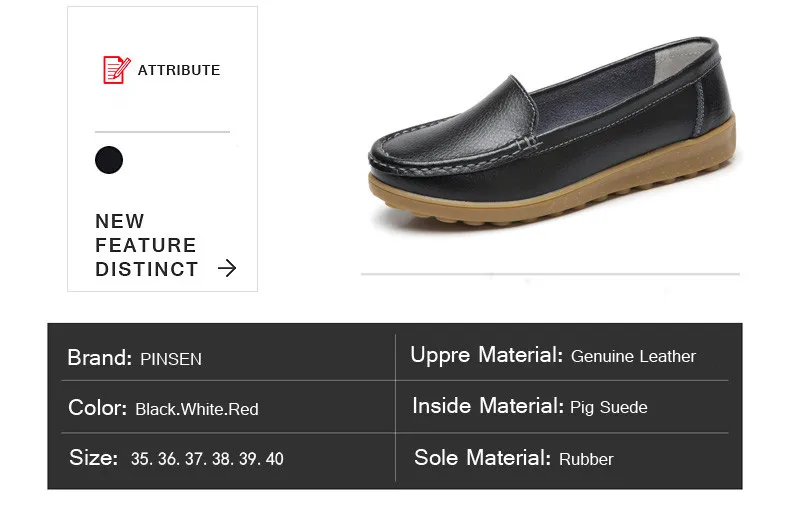Select the black color swatch dot
The width and height of the screenshot is (790, 522).
pyautogui.click(x=109, y=160)
